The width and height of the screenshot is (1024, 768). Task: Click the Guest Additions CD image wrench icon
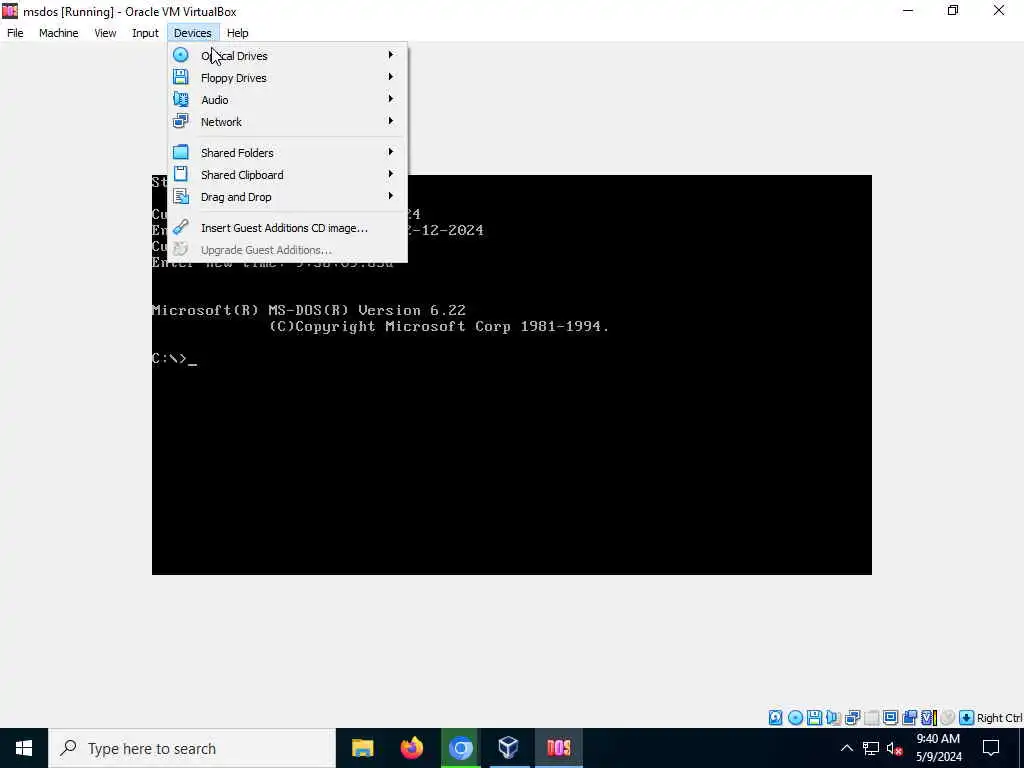[x=180, y=227]
